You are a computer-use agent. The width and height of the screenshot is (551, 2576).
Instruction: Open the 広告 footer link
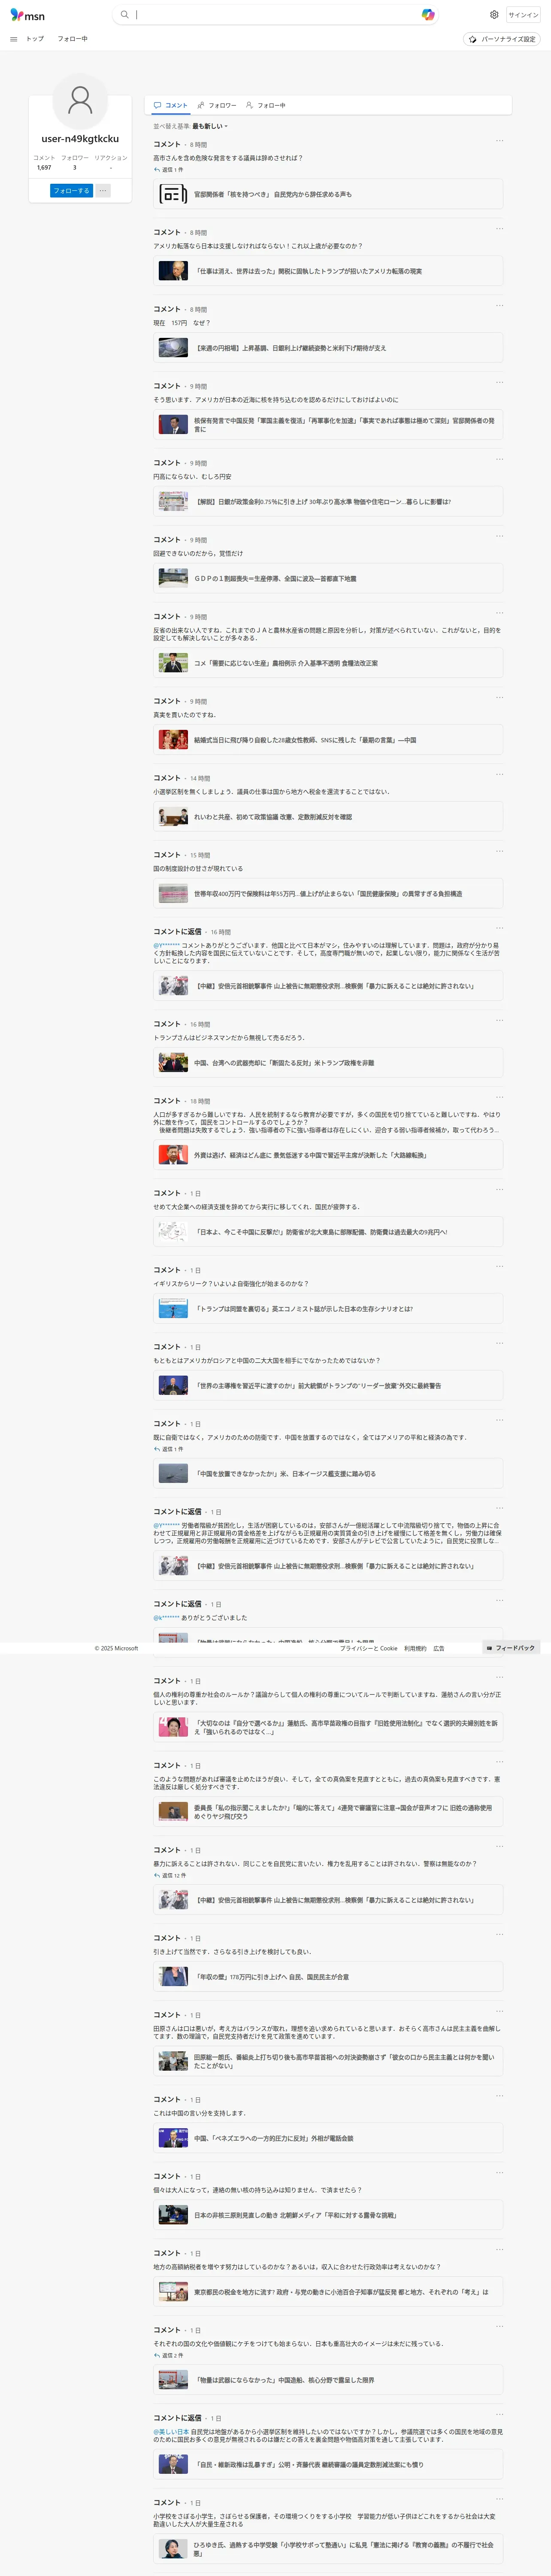coord(439,1648)
